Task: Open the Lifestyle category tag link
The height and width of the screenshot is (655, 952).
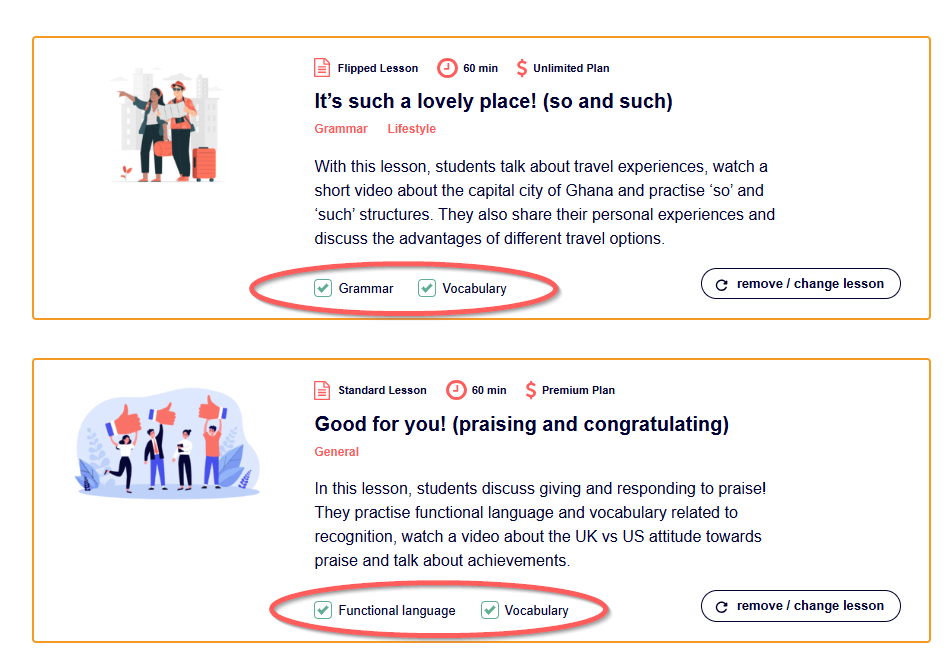Action: tap(412, 129)
